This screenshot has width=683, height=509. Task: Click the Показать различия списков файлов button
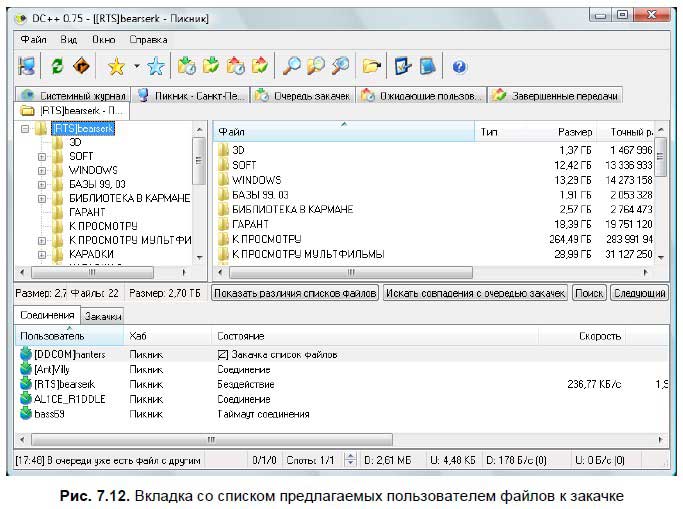click(x=294, y=293)
